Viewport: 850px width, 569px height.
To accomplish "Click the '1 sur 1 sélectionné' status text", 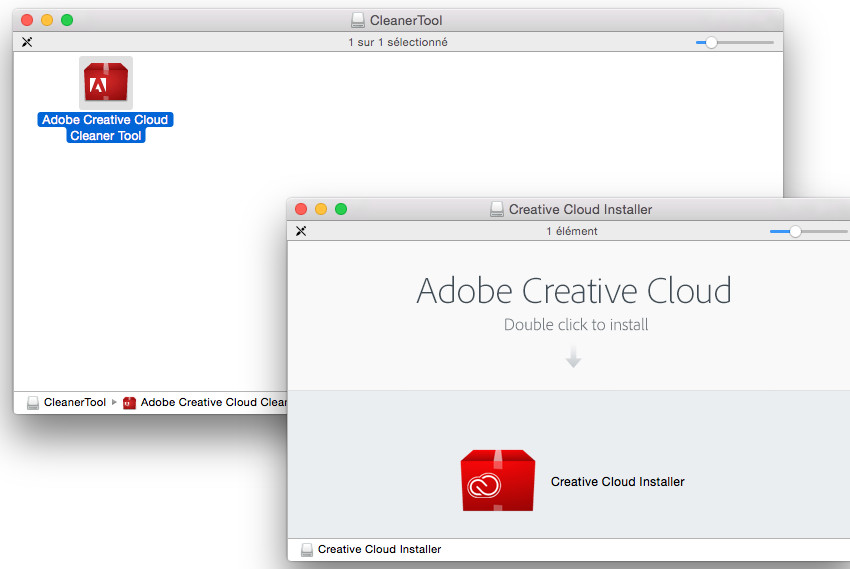I will click(x=398, y=42).
